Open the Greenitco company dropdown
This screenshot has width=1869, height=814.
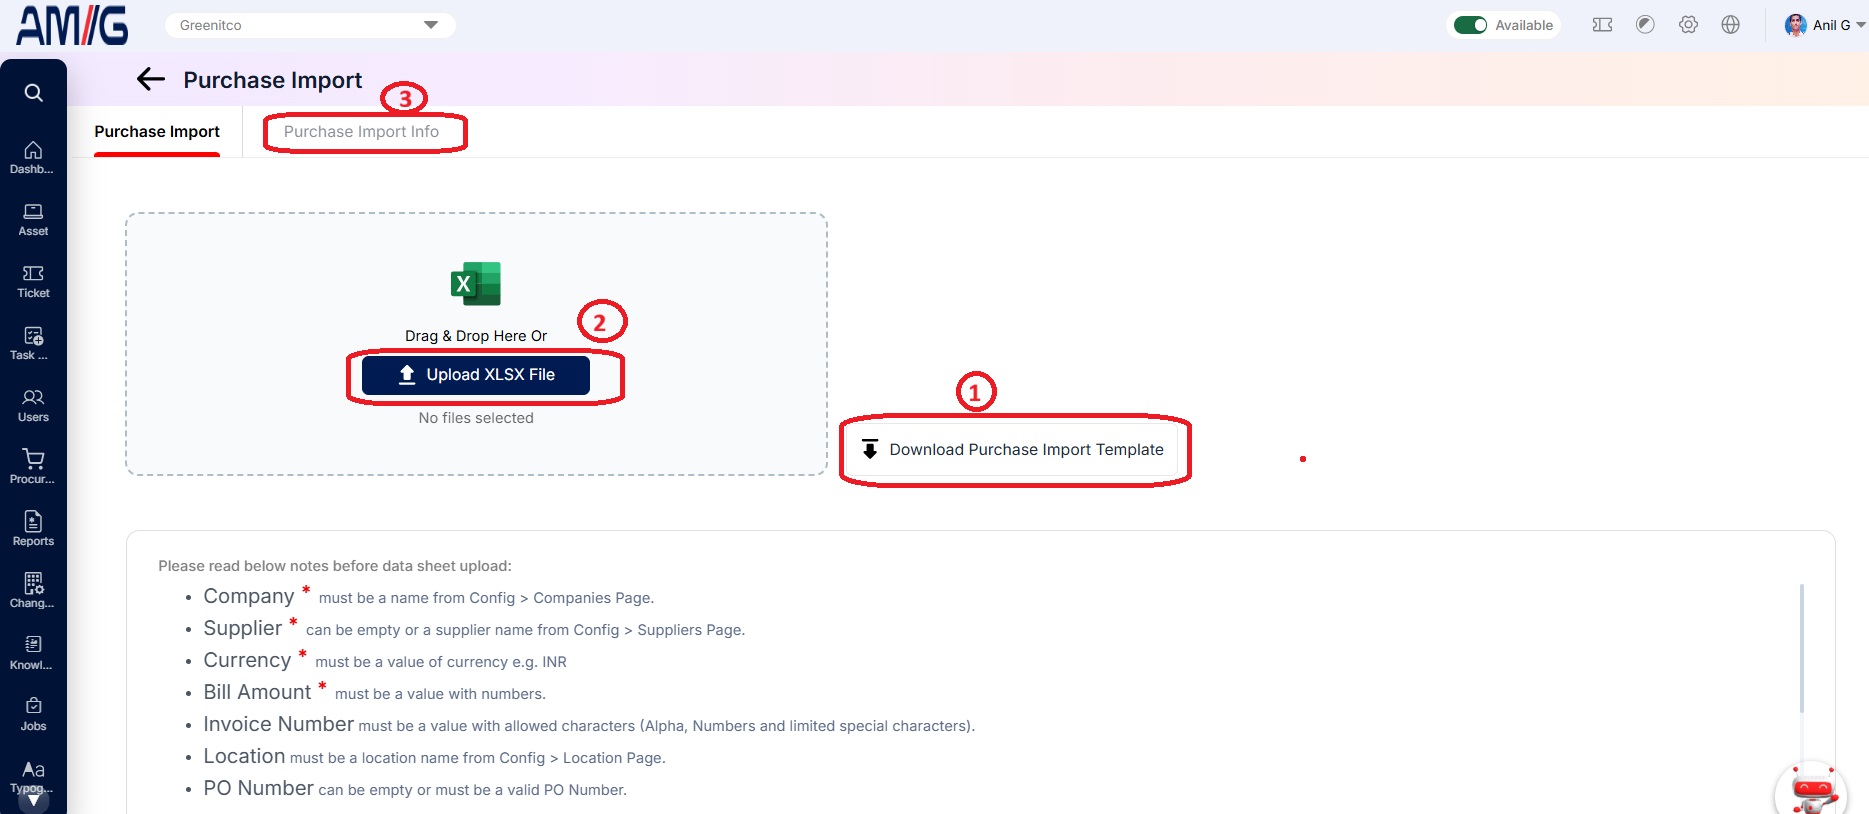[310, 25]
